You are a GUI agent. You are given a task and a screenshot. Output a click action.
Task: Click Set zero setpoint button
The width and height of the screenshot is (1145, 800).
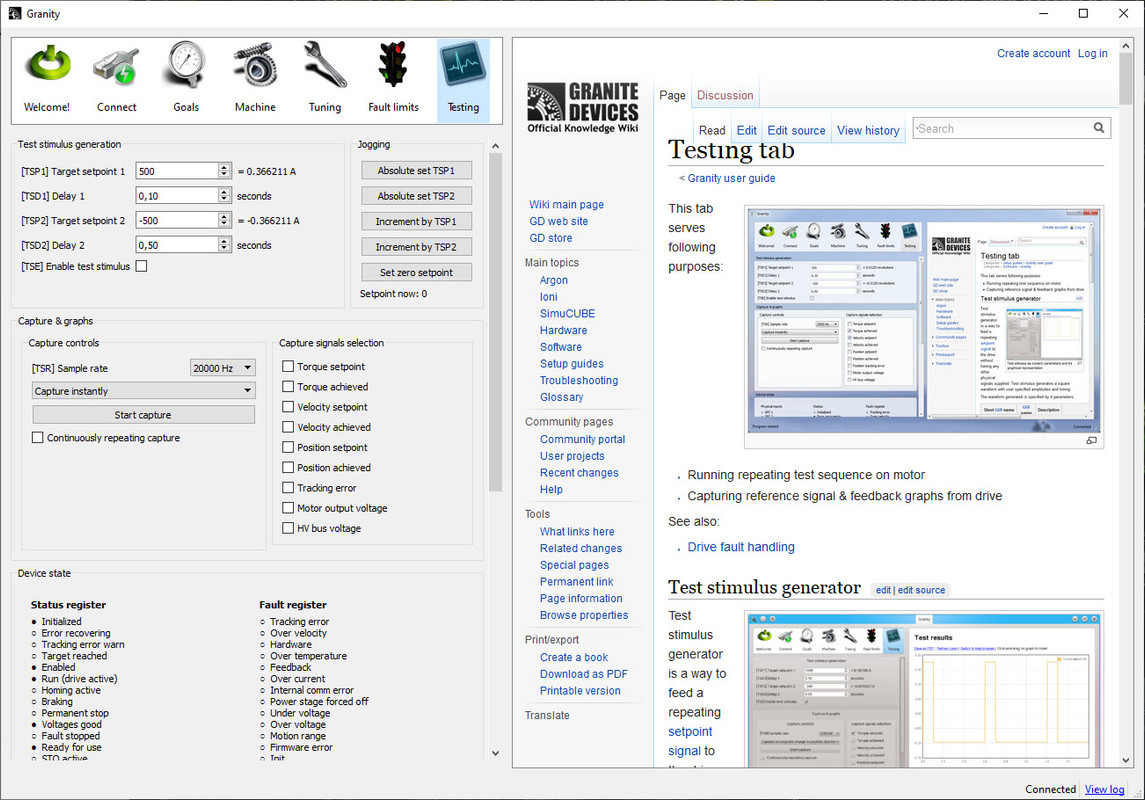(416, 272)
